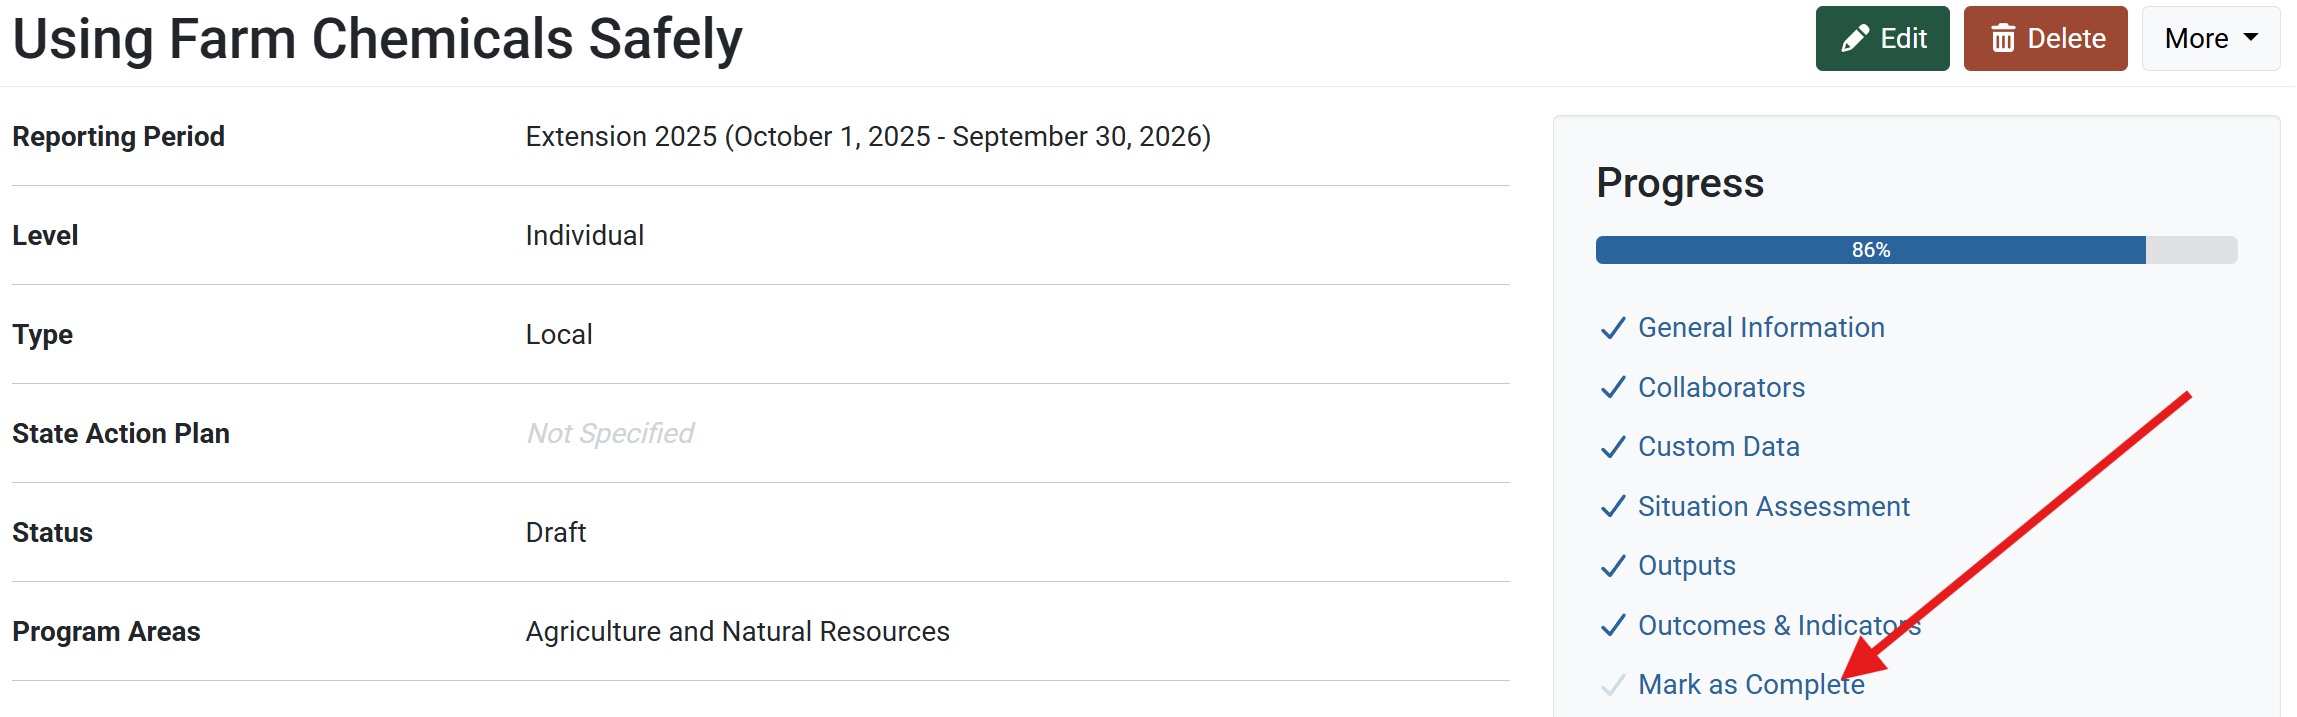
Task: Click the More button caret arrow
Action: click(x=2251, y=38)
